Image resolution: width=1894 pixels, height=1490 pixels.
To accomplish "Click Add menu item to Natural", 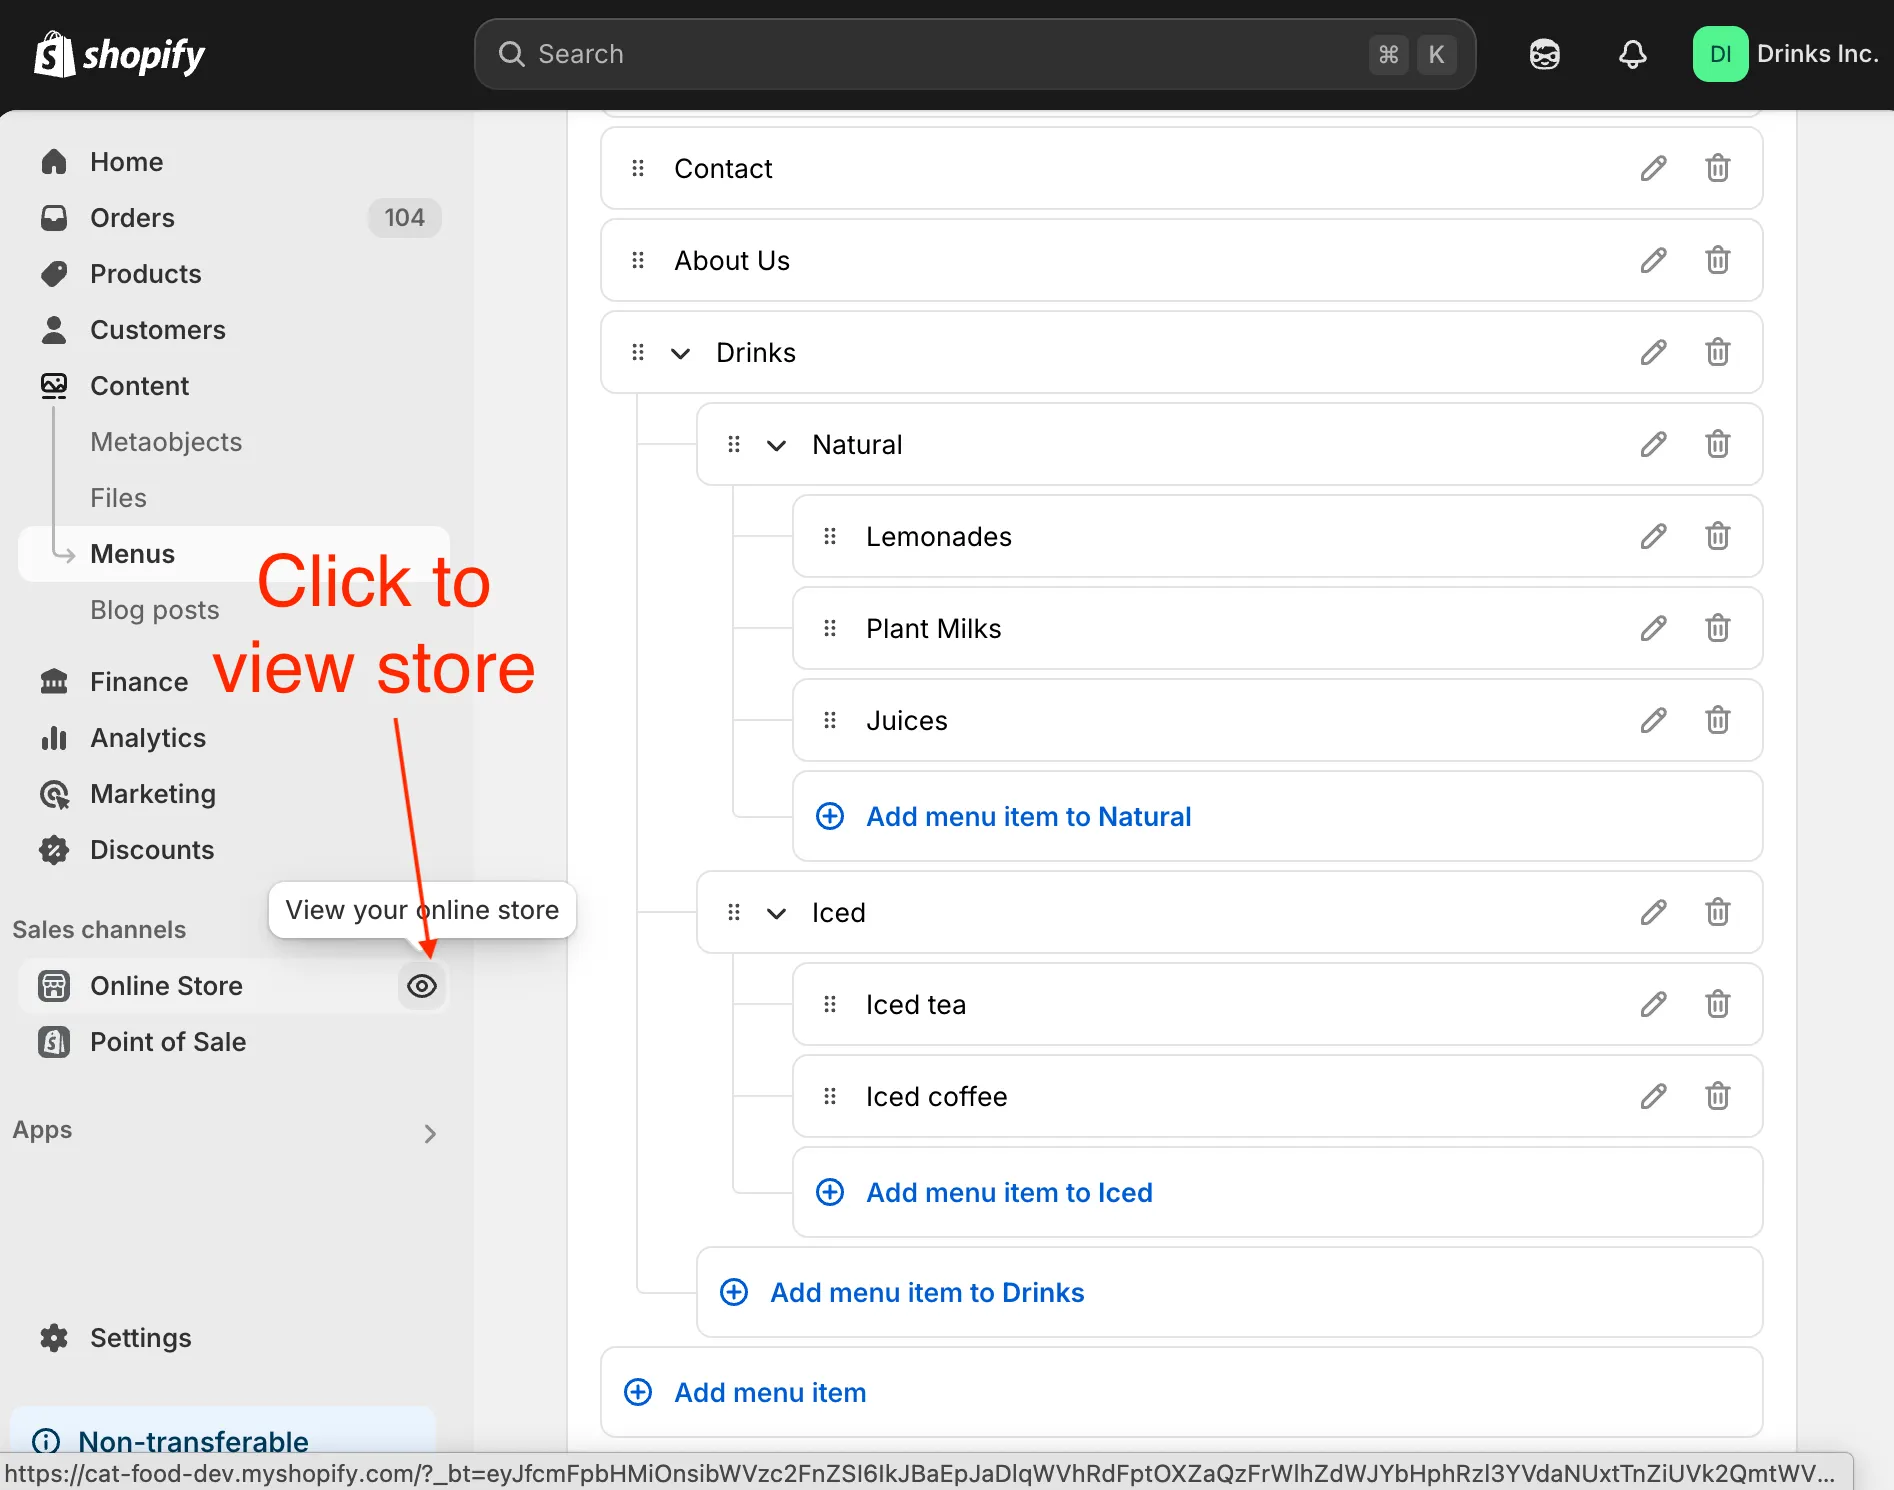I will click(x=1028, y=816).
